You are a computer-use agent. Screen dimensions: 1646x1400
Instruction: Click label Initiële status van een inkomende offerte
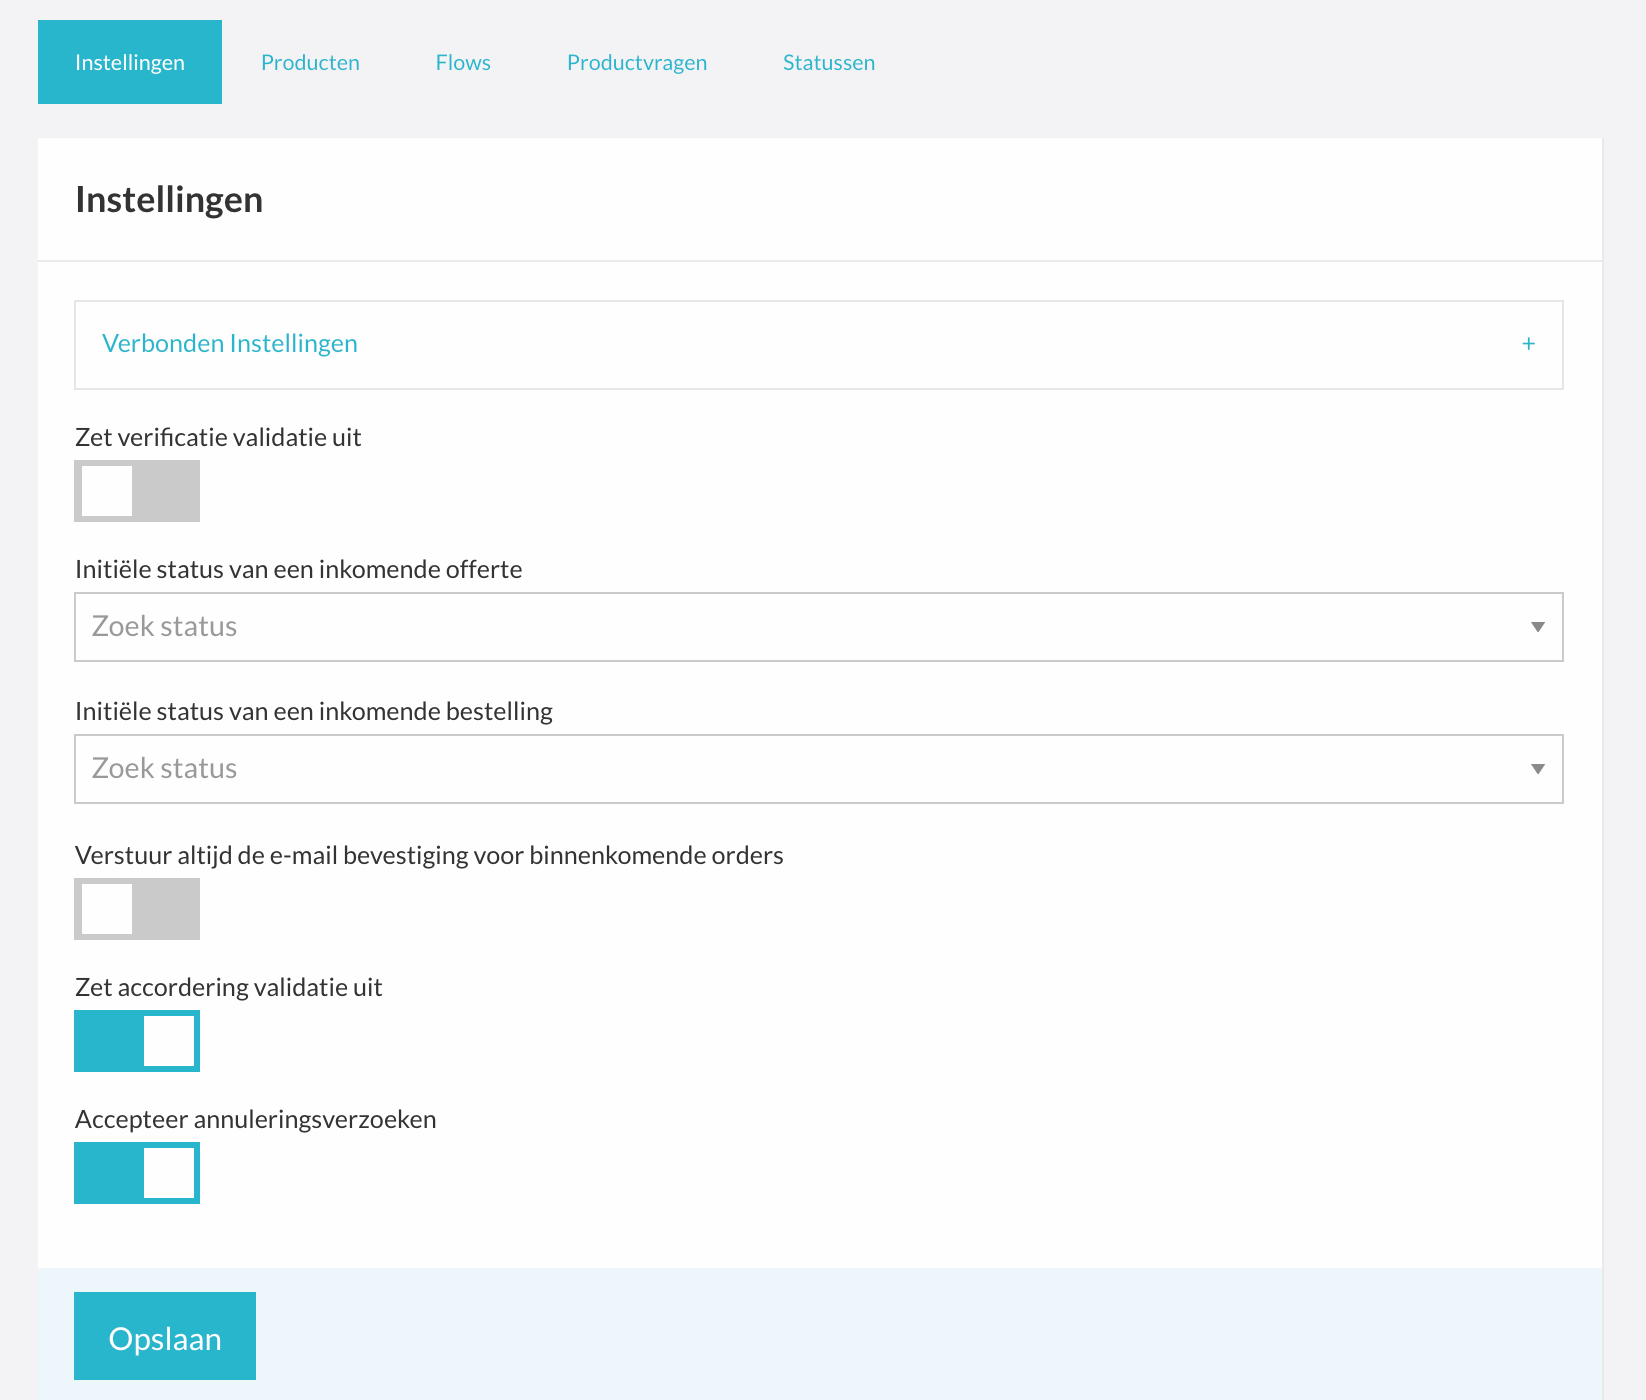click(x=299, y=569)
